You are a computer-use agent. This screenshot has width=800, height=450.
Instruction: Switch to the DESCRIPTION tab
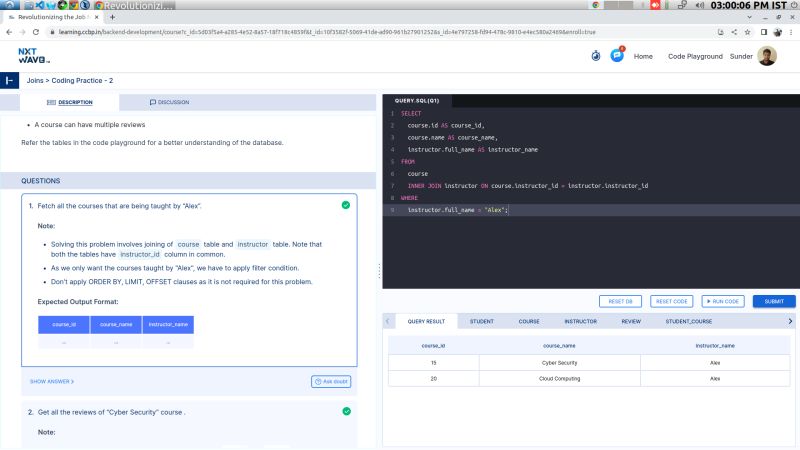69,102
